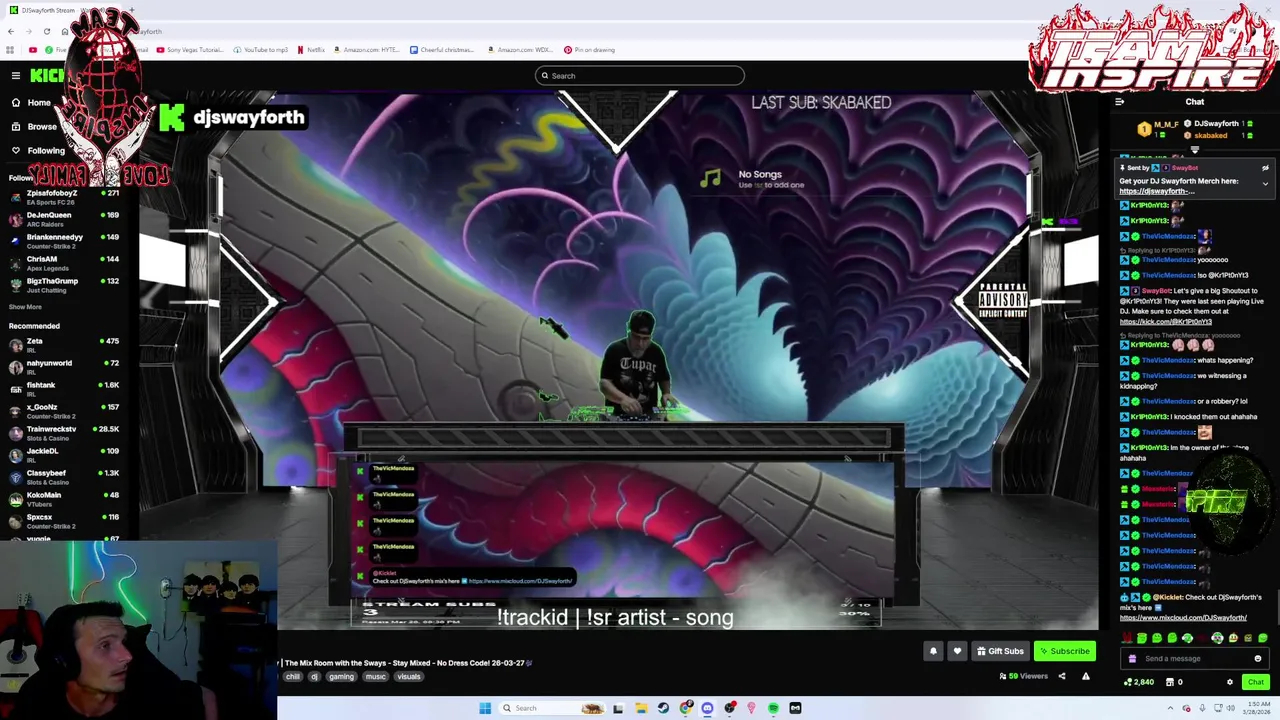Screen dimensions: 1280x720
Task: Open the taskbar microphone icon
Action: tap(1200, 708)
